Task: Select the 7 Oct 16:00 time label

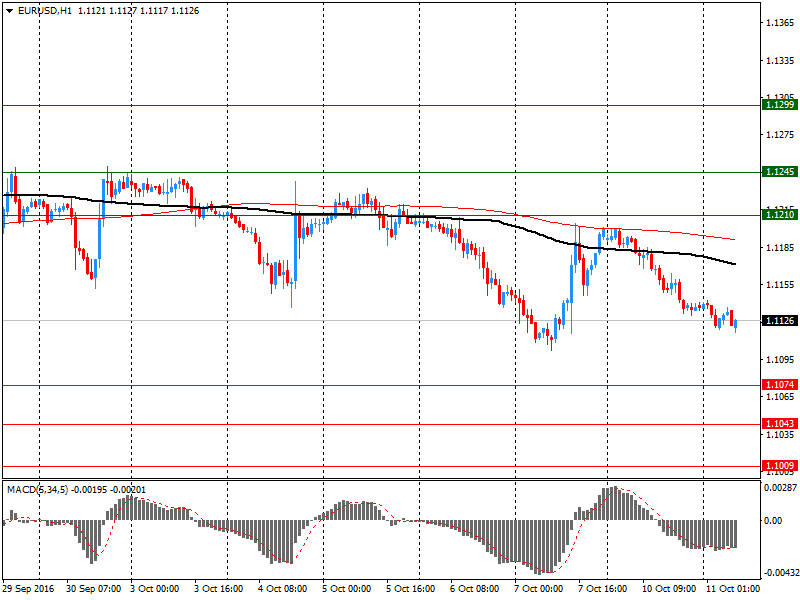Action: pyautogui.click(x=603, y=589)
